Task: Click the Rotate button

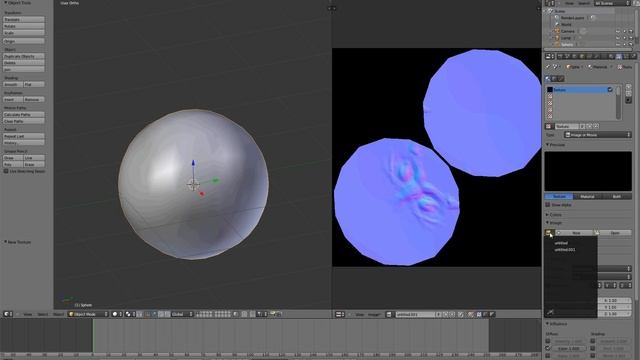Action: [x=24, y=26]
